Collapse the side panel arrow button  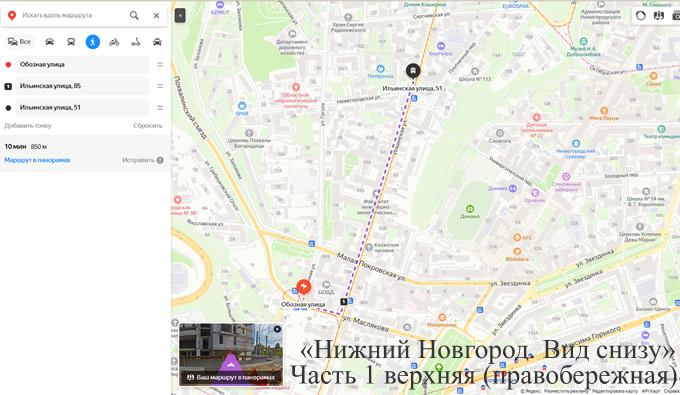coord(180,16)
